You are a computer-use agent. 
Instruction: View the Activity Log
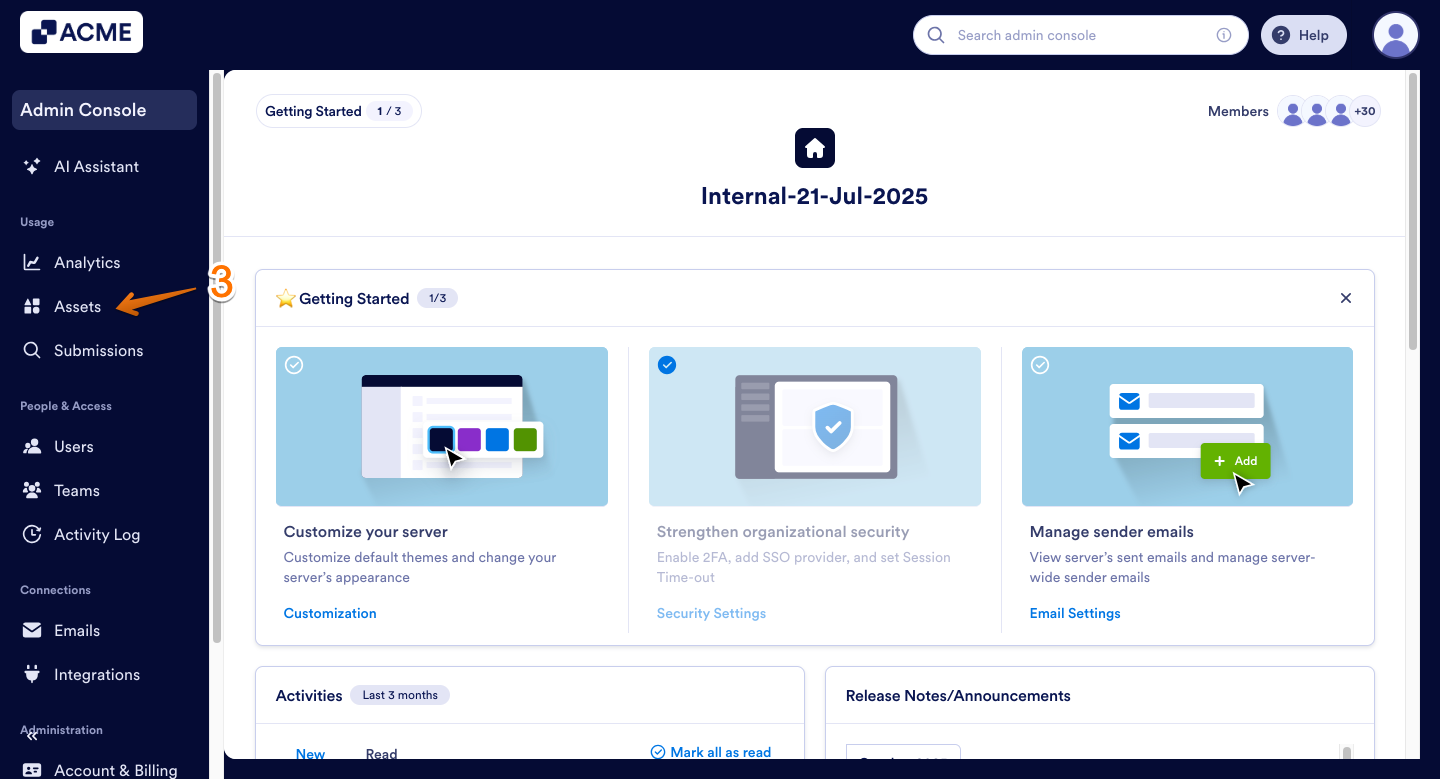(x=97, y=534)
